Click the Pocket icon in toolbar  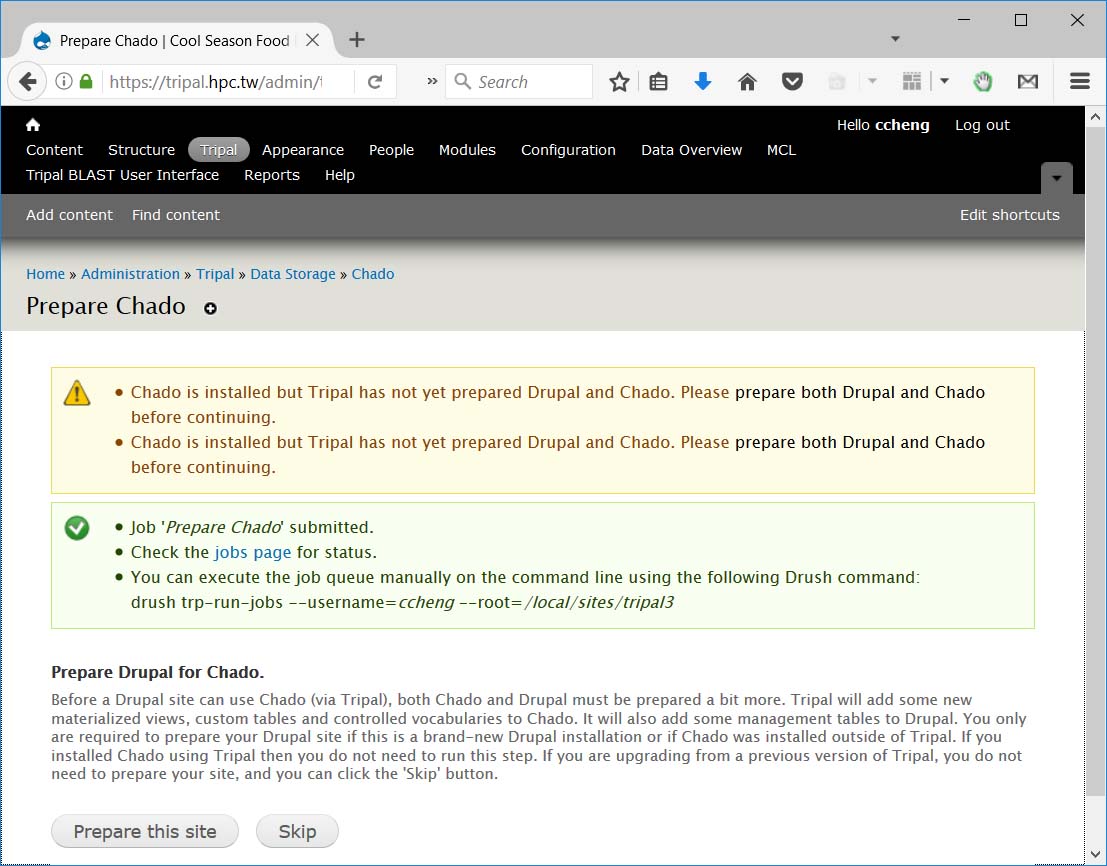(x=792, y=82)
